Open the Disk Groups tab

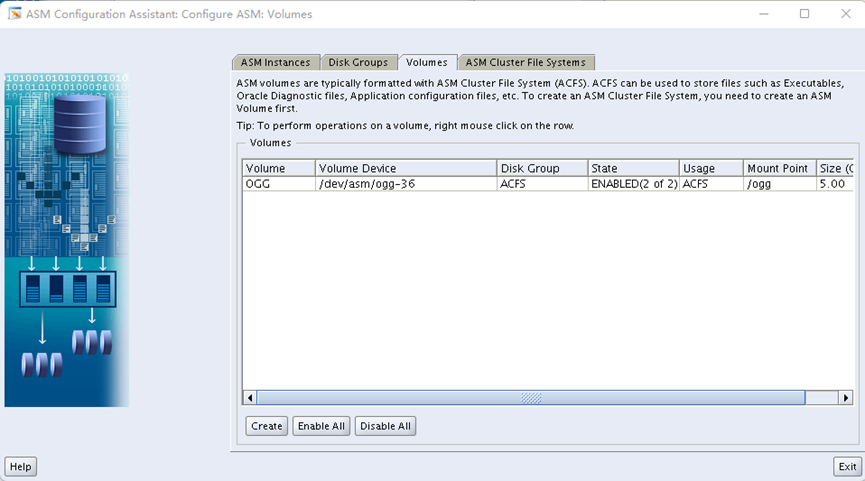pos(358,62)
